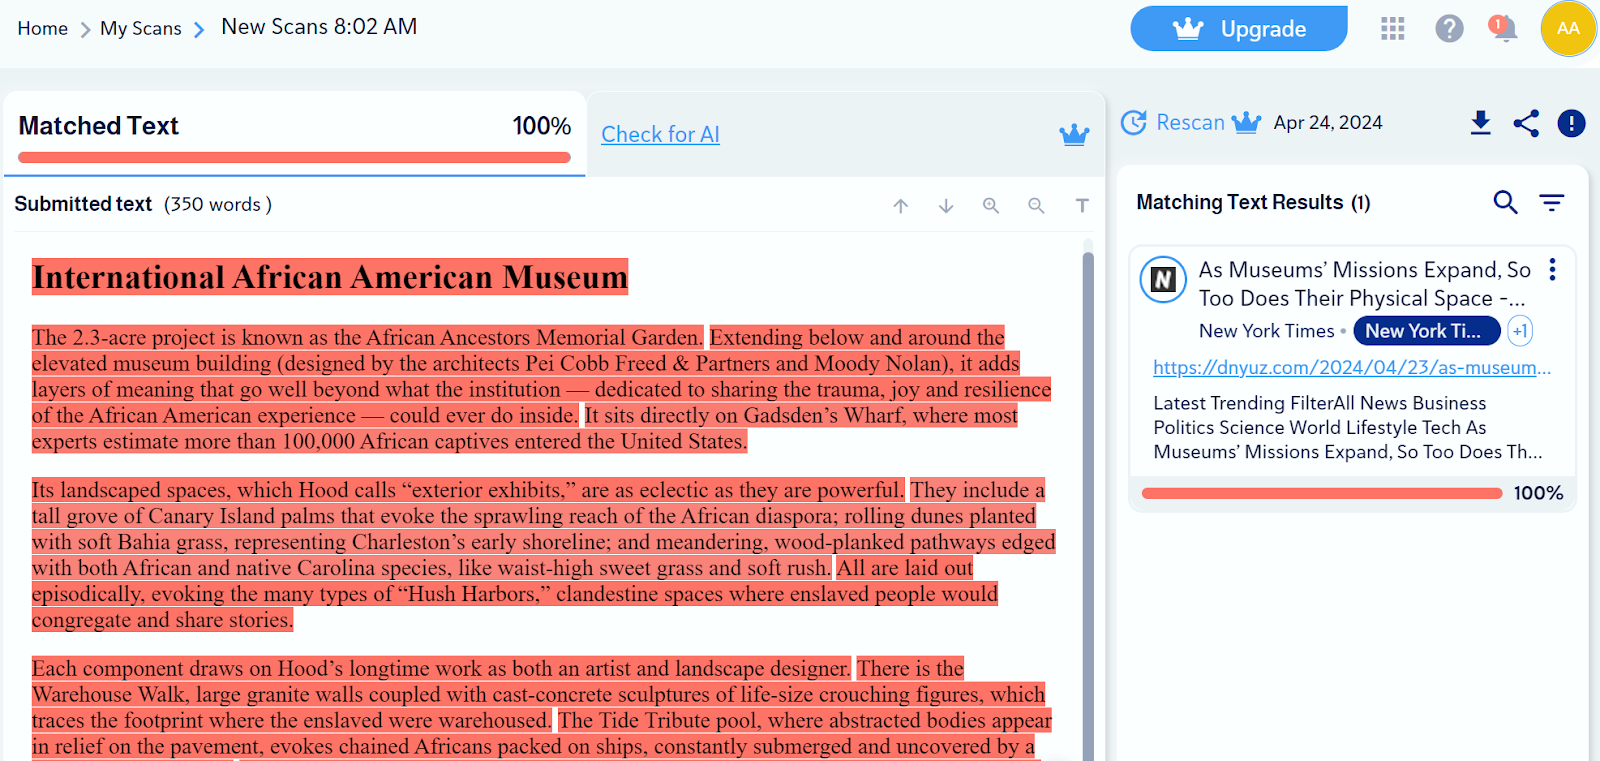Search matching text results
The height and width of the screenshot is (761, 1600).
click(x=1505, y=202)
